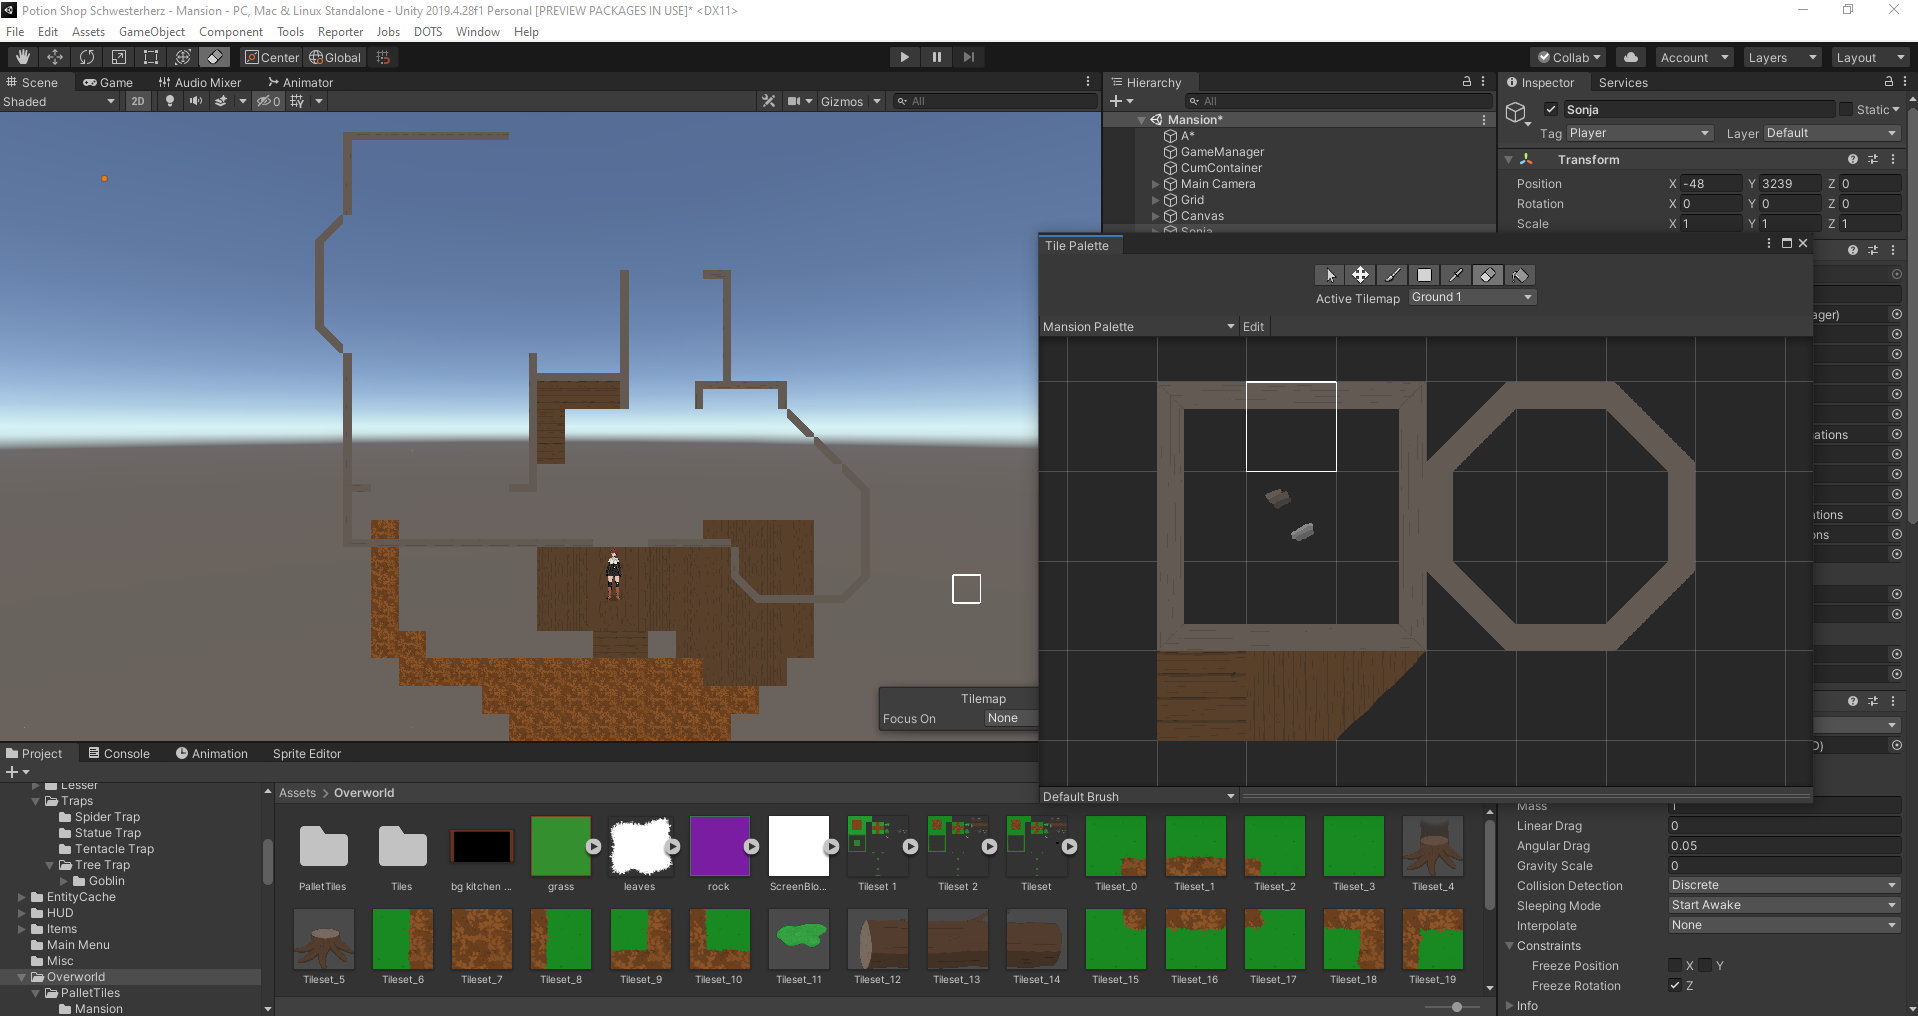Select the Hand tool in the main toolbar
Viewport: 1918px width, 1016px height.
point(22,57)
